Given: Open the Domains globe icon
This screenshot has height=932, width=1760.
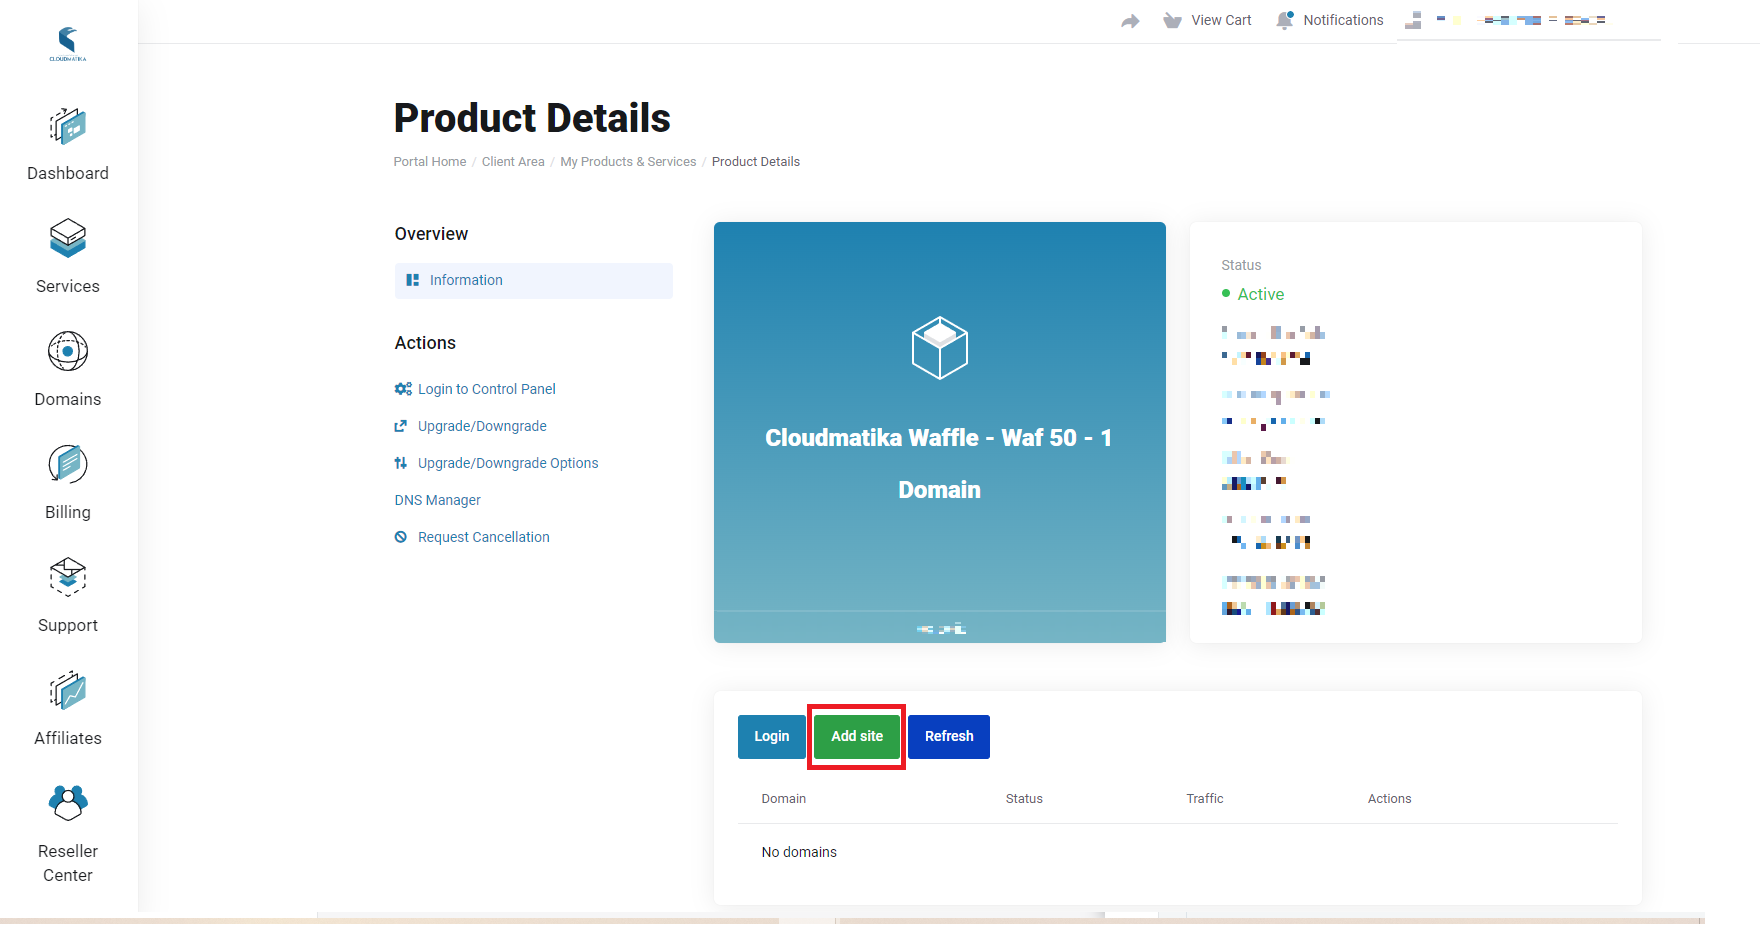Looking at the screenshot, I should 68,352.
